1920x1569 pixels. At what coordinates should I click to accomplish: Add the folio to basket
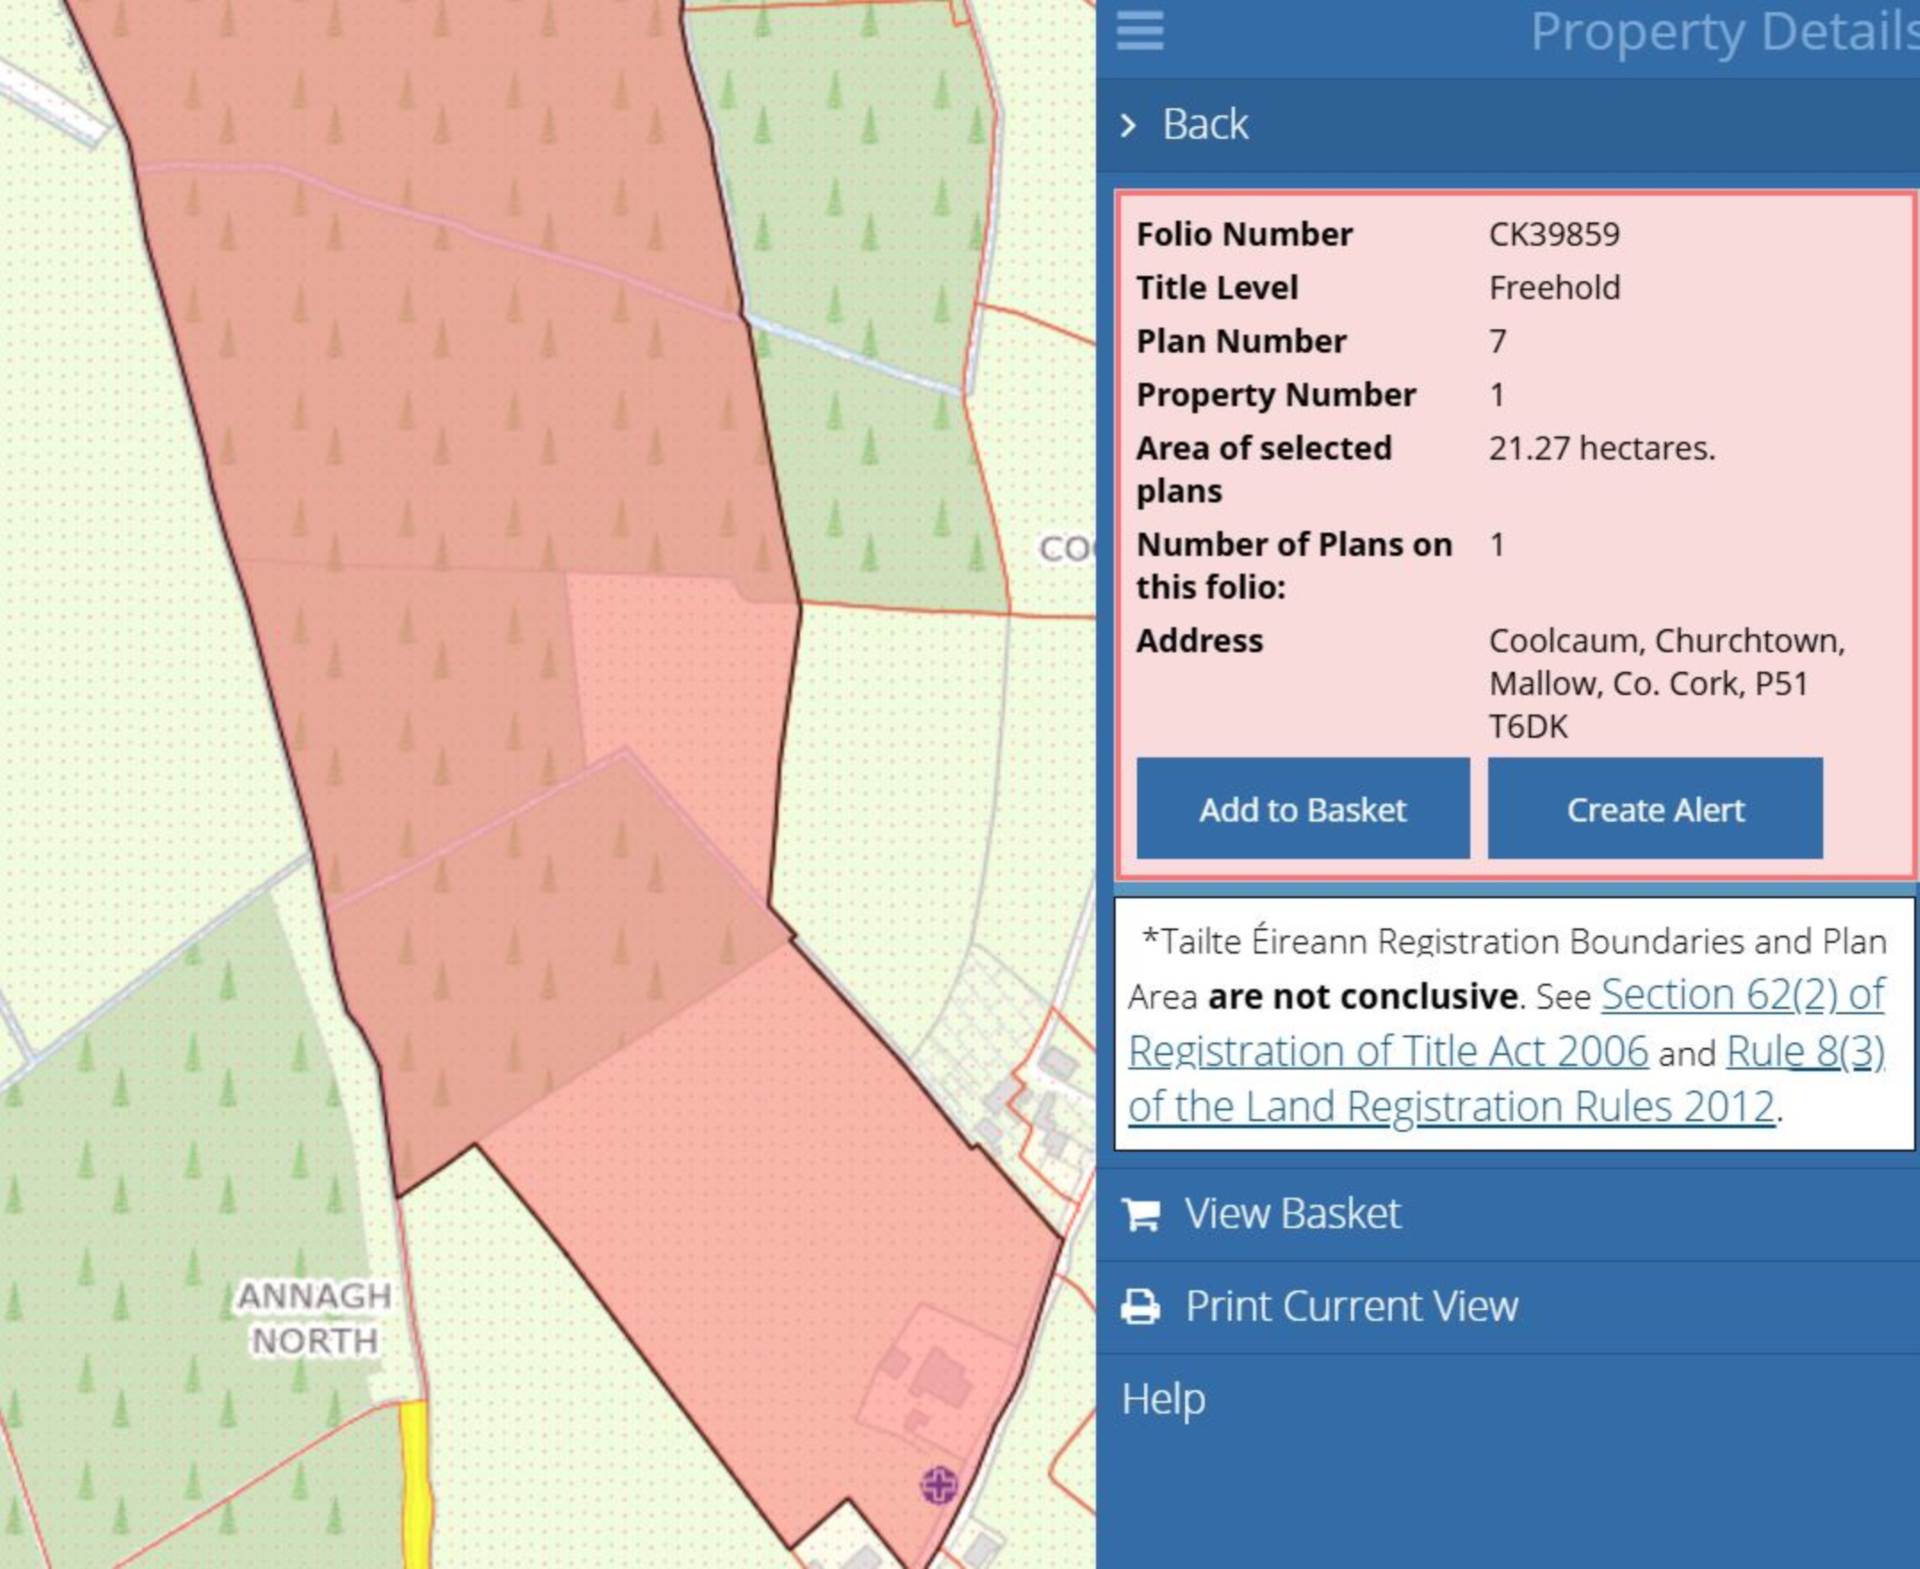click(1303, 808)
